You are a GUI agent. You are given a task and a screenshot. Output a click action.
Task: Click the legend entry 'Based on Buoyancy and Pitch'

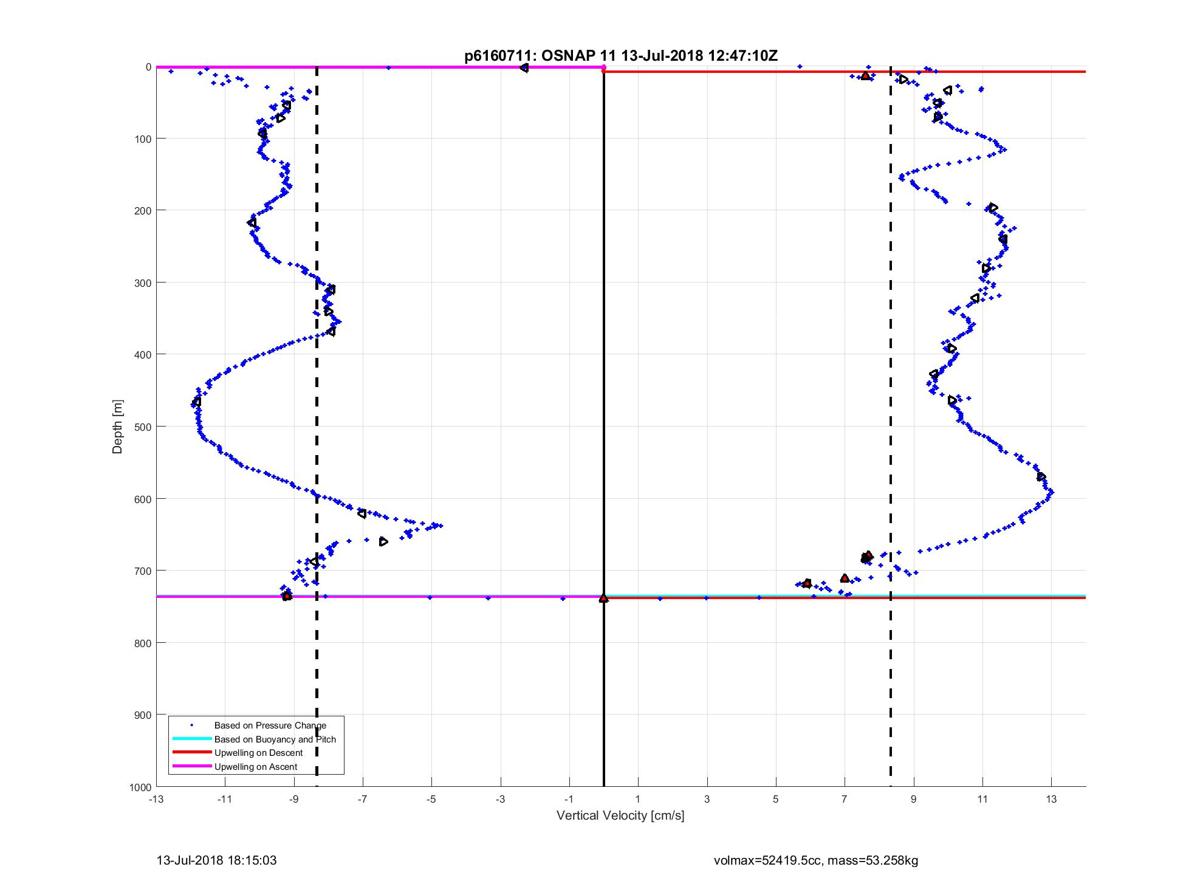click(275, 738)
